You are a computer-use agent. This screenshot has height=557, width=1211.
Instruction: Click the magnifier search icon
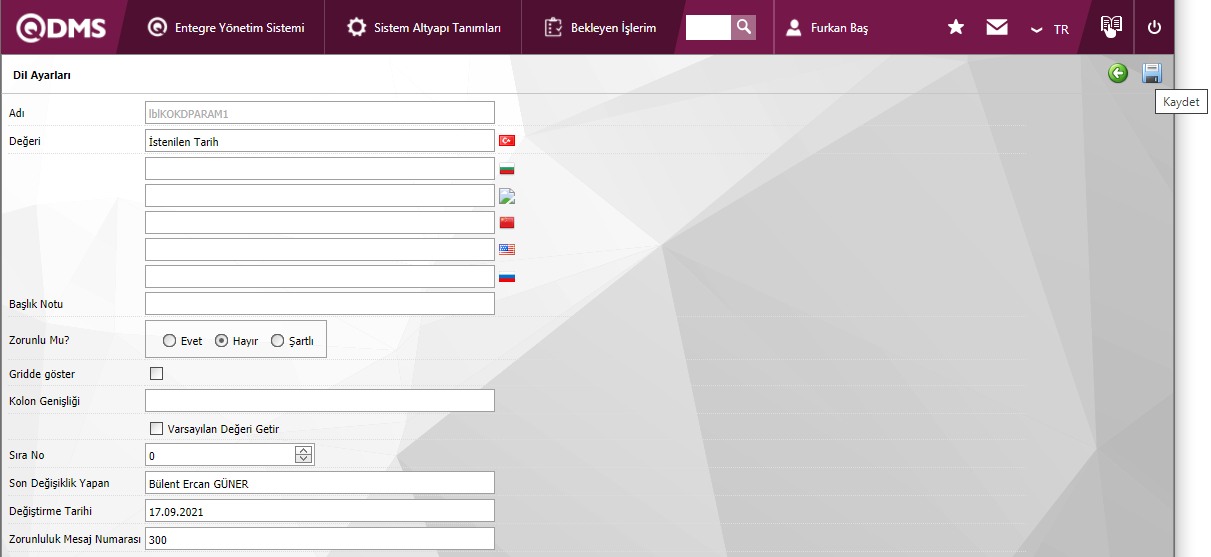743,27
